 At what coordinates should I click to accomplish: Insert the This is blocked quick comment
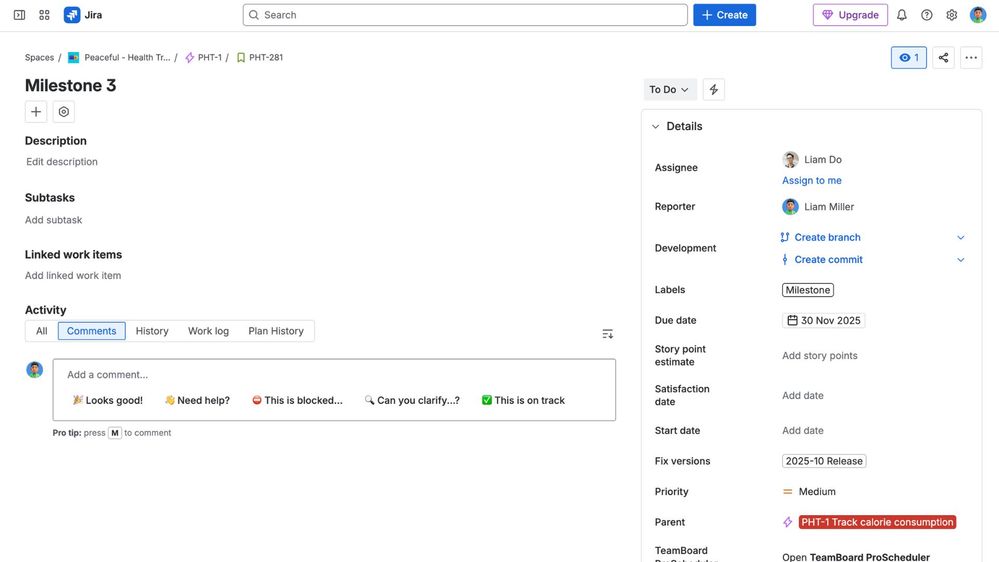tap(297, 400)
